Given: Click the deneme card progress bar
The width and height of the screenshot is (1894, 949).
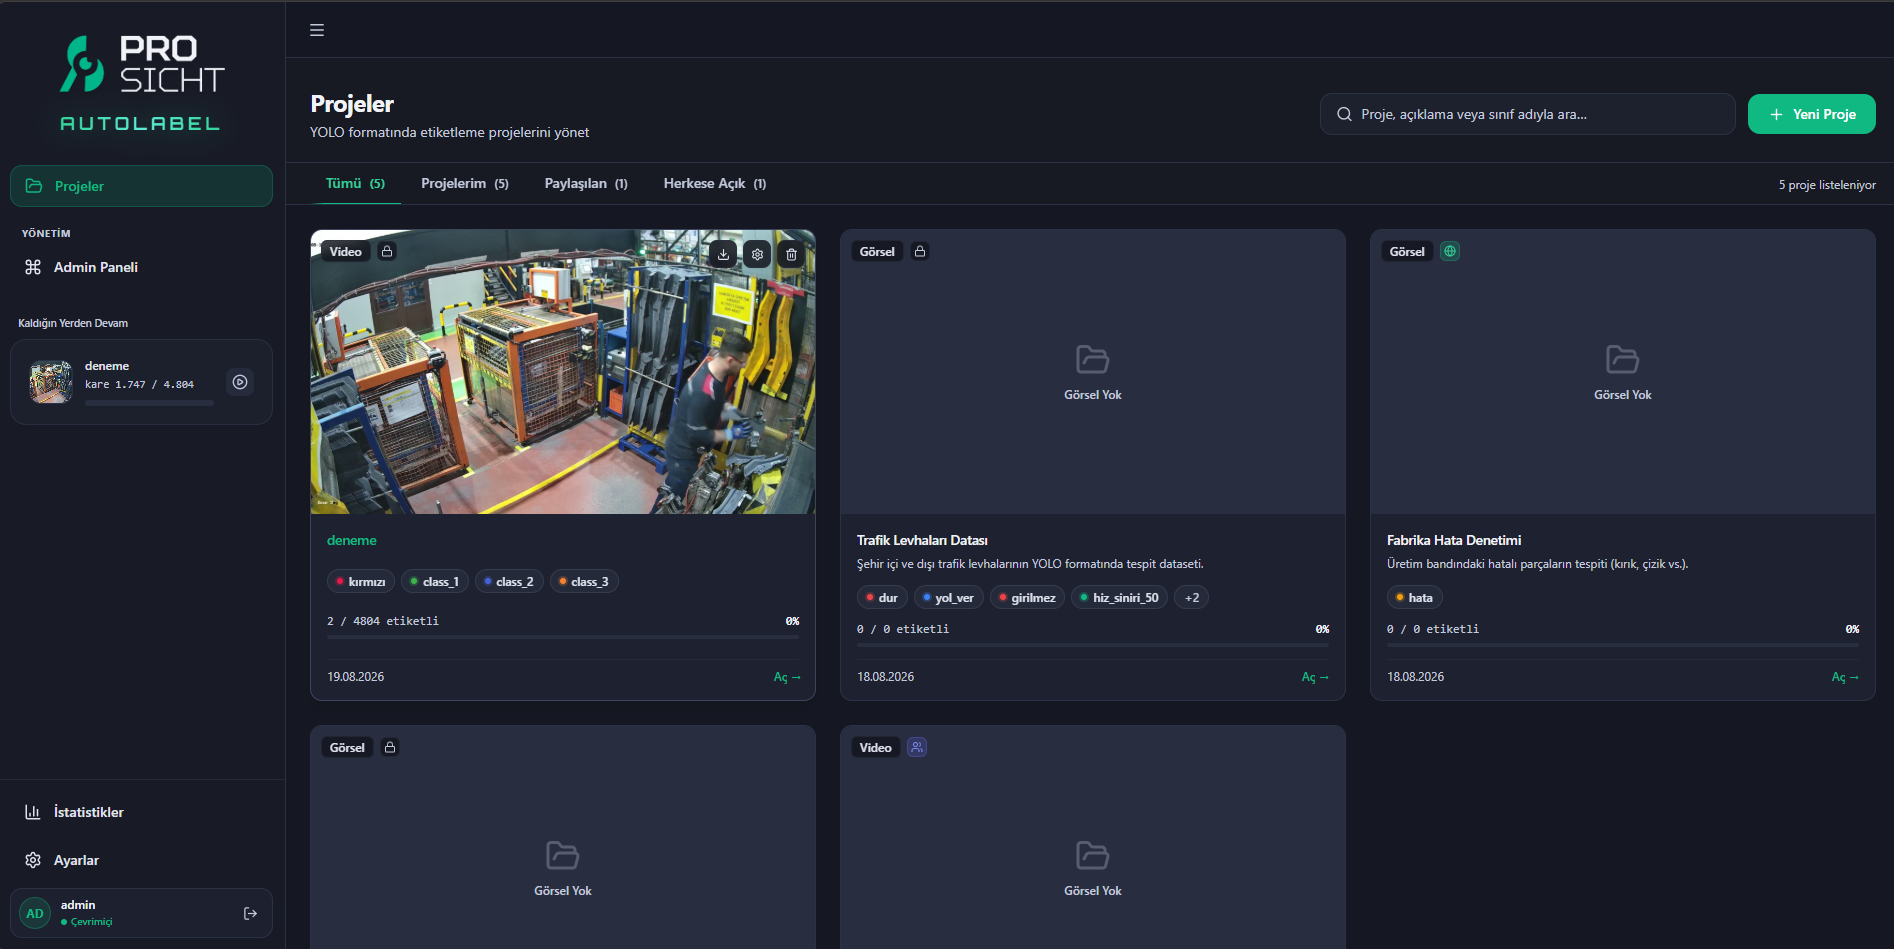Looking at the screenshot, I should (563, 637).
